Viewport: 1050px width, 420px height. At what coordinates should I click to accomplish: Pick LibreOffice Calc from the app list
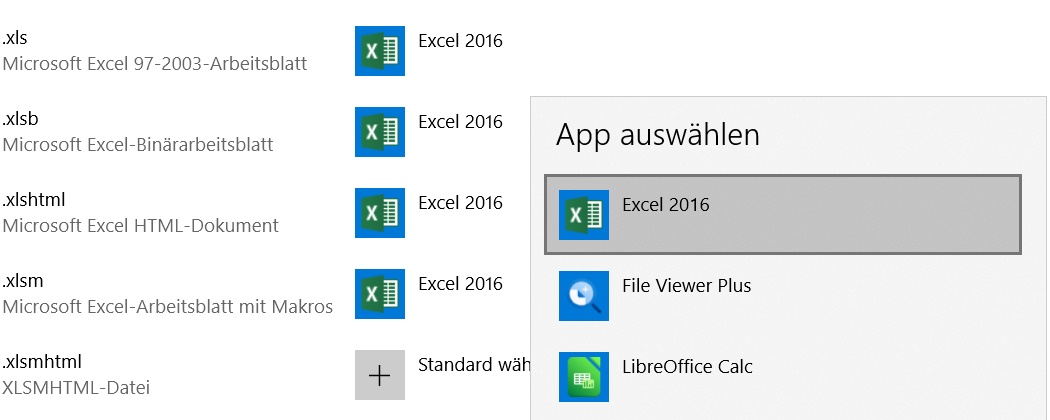[x=686, y=367]
